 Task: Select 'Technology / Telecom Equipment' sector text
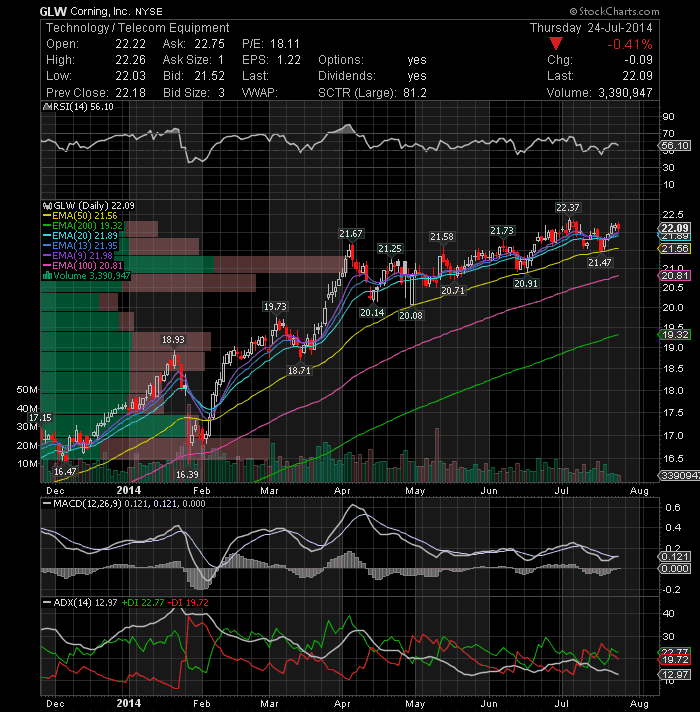(x=138, y=28)
